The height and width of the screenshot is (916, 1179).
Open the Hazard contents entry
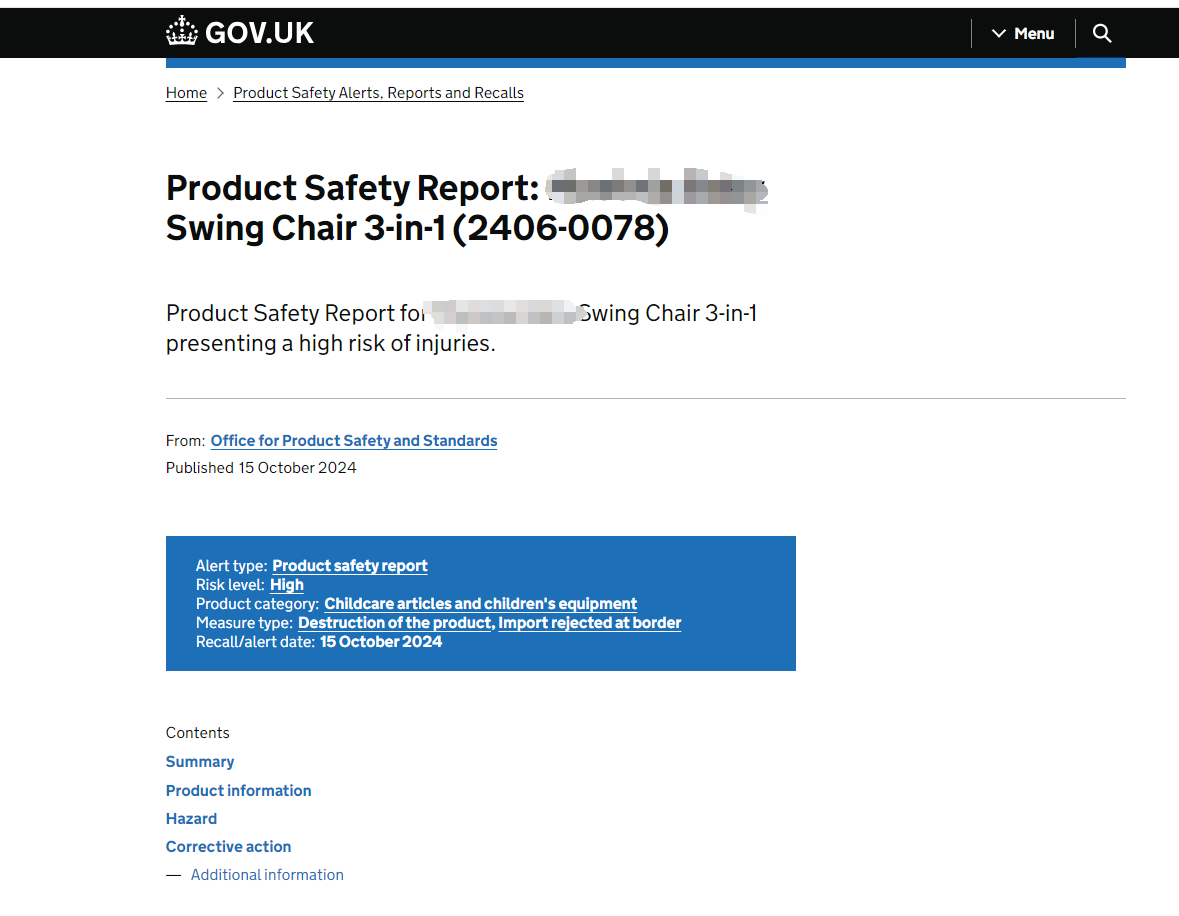[191, 818]
